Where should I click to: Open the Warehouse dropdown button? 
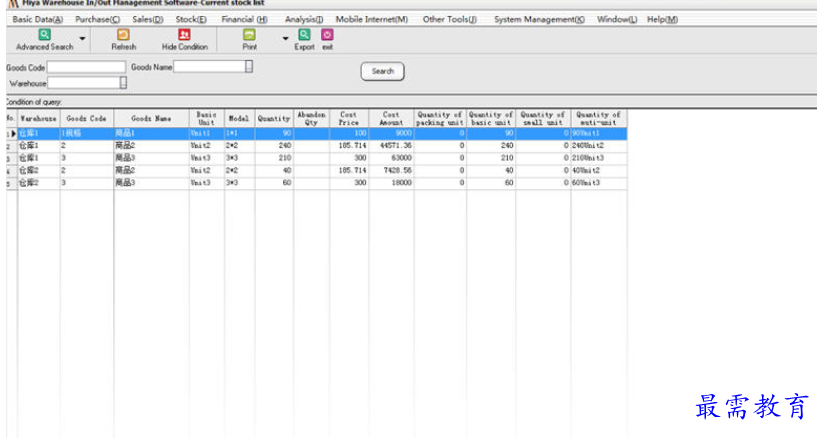pos(123,82)
